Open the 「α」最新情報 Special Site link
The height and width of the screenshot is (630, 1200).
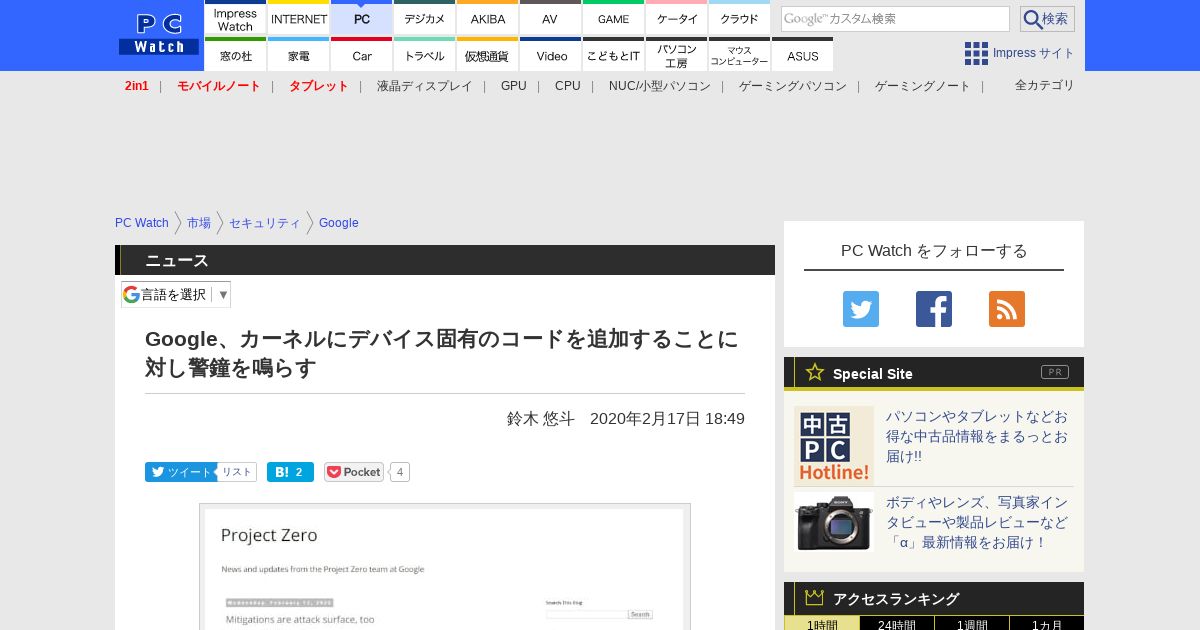coord(977,522)
